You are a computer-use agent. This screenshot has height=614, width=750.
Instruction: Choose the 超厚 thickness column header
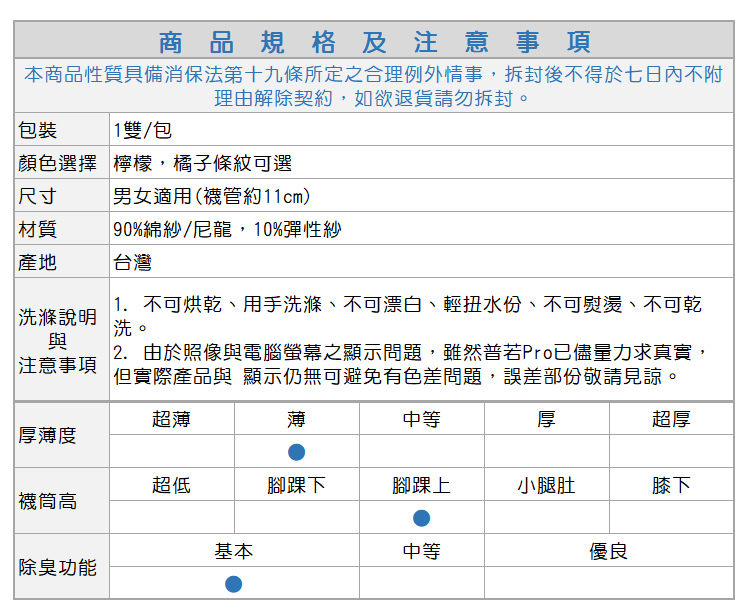pos(670,420)
